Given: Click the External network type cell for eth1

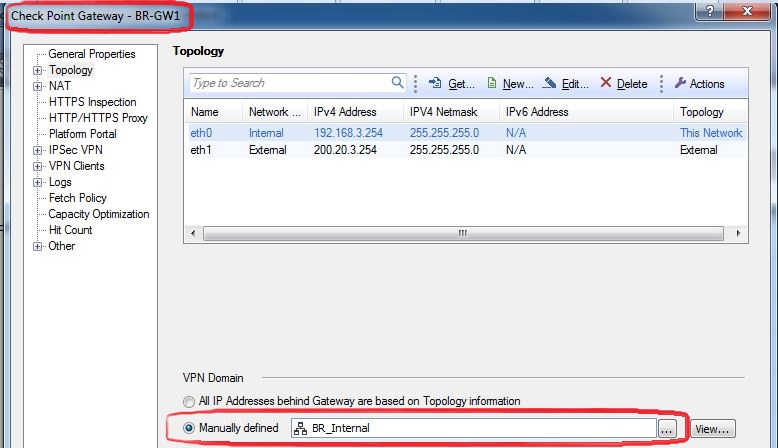Looking at the screenshot, I should 268,150.
